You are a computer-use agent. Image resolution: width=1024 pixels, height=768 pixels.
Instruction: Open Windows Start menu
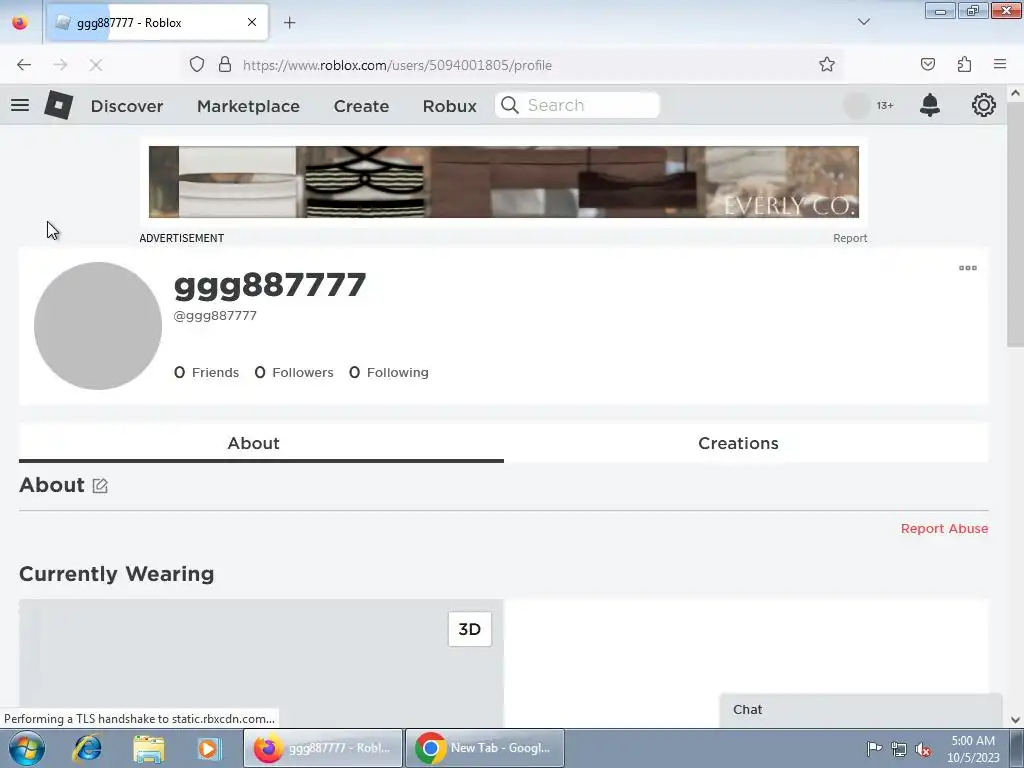coord(27,748)
